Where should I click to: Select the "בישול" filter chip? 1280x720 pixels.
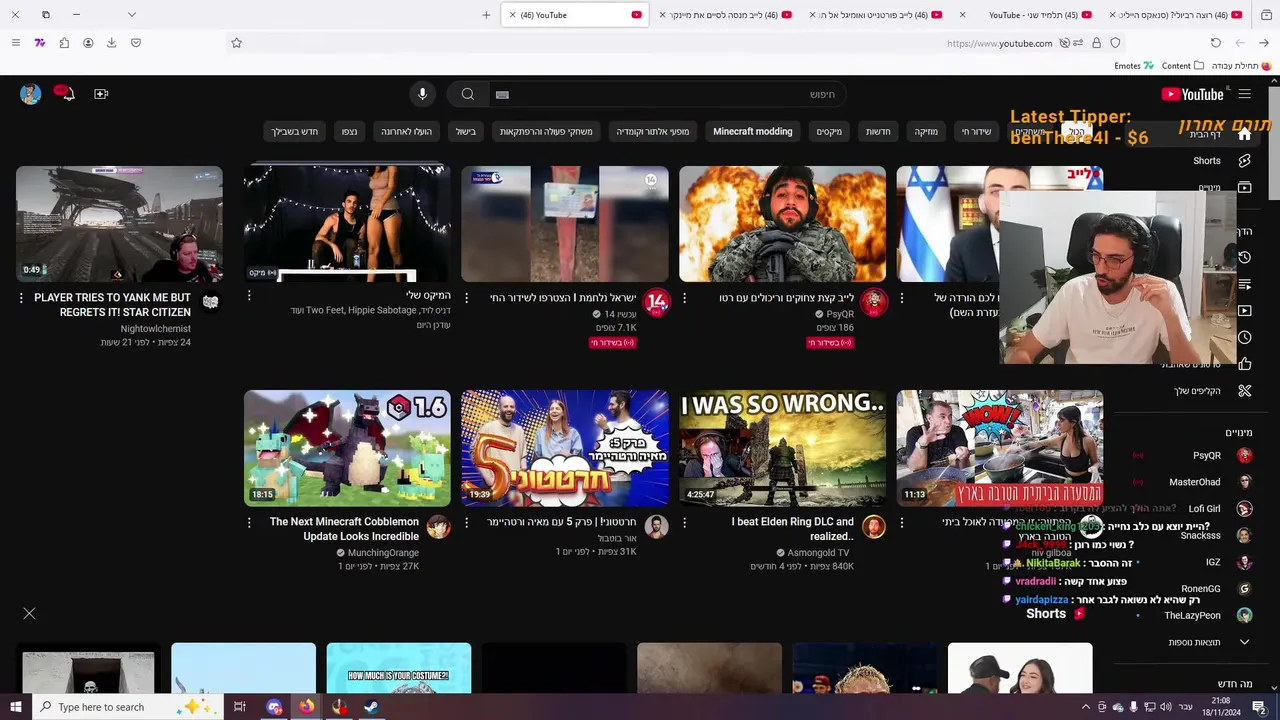pos(466,131)
